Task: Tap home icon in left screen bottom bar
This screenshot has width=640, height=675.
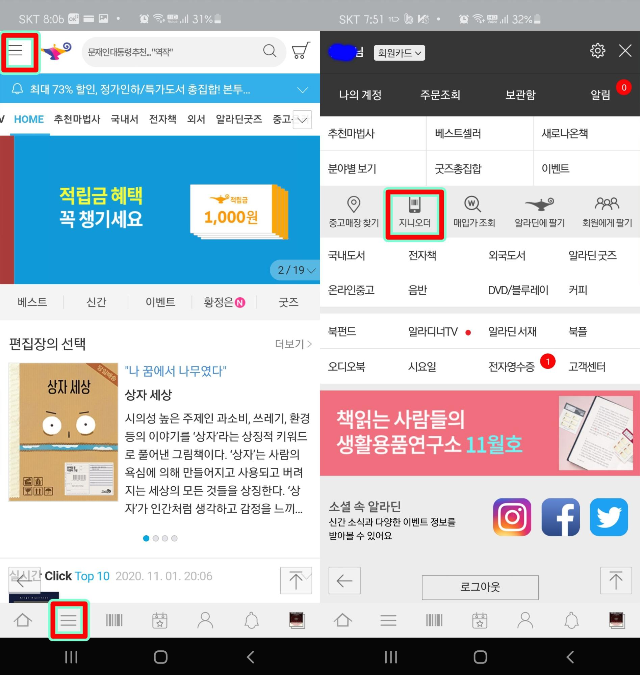Action: coord(23,620)
